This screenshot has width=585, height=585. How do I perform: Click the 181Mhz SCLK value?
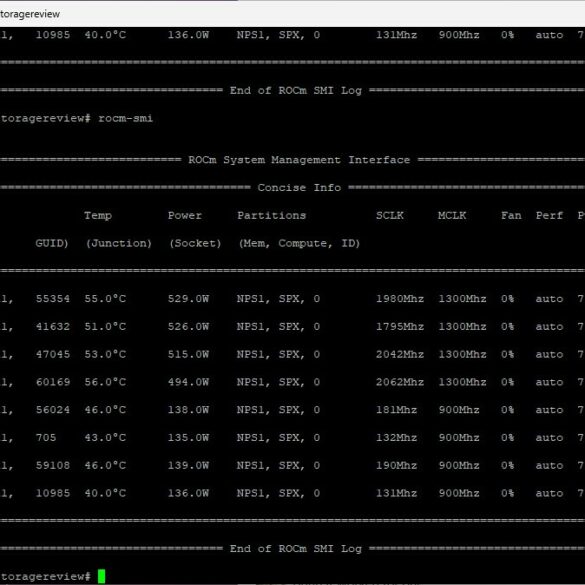pyautogui.click(x=397, y=410)
